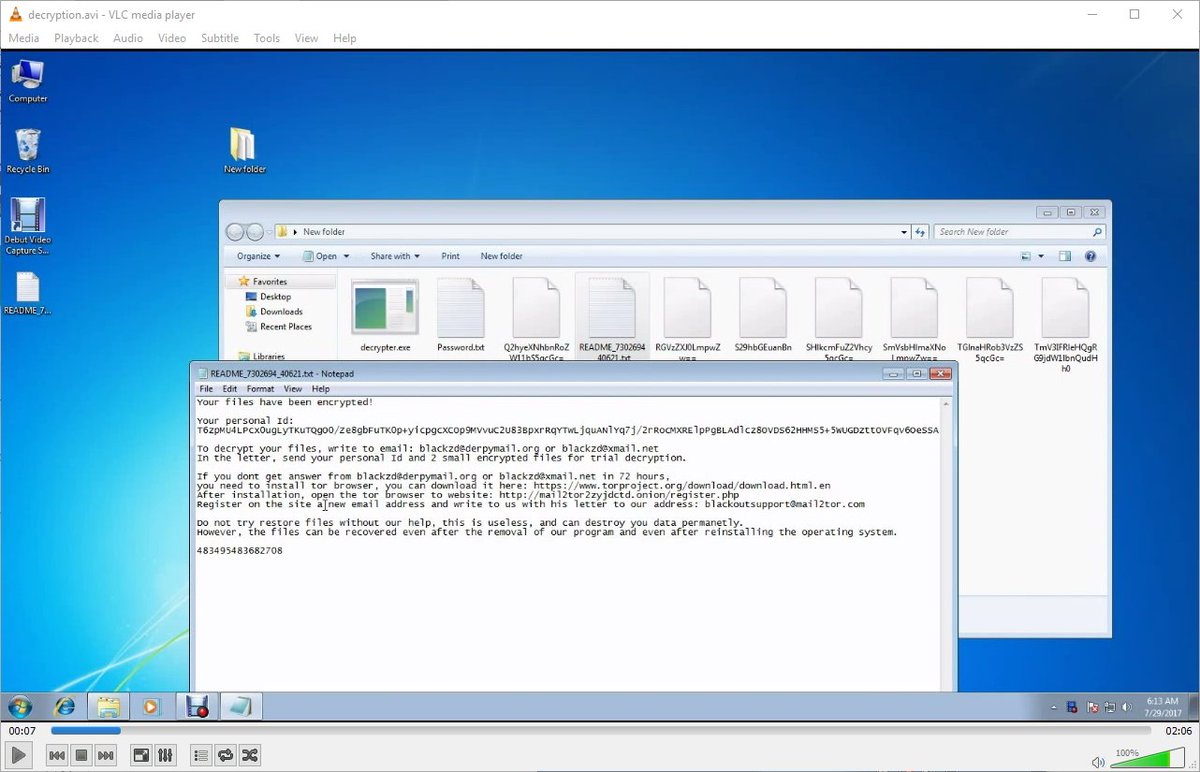Open the VLC Tools menu
The height and width of the screenshot is (772, 1200).
[x=267, y=38]
